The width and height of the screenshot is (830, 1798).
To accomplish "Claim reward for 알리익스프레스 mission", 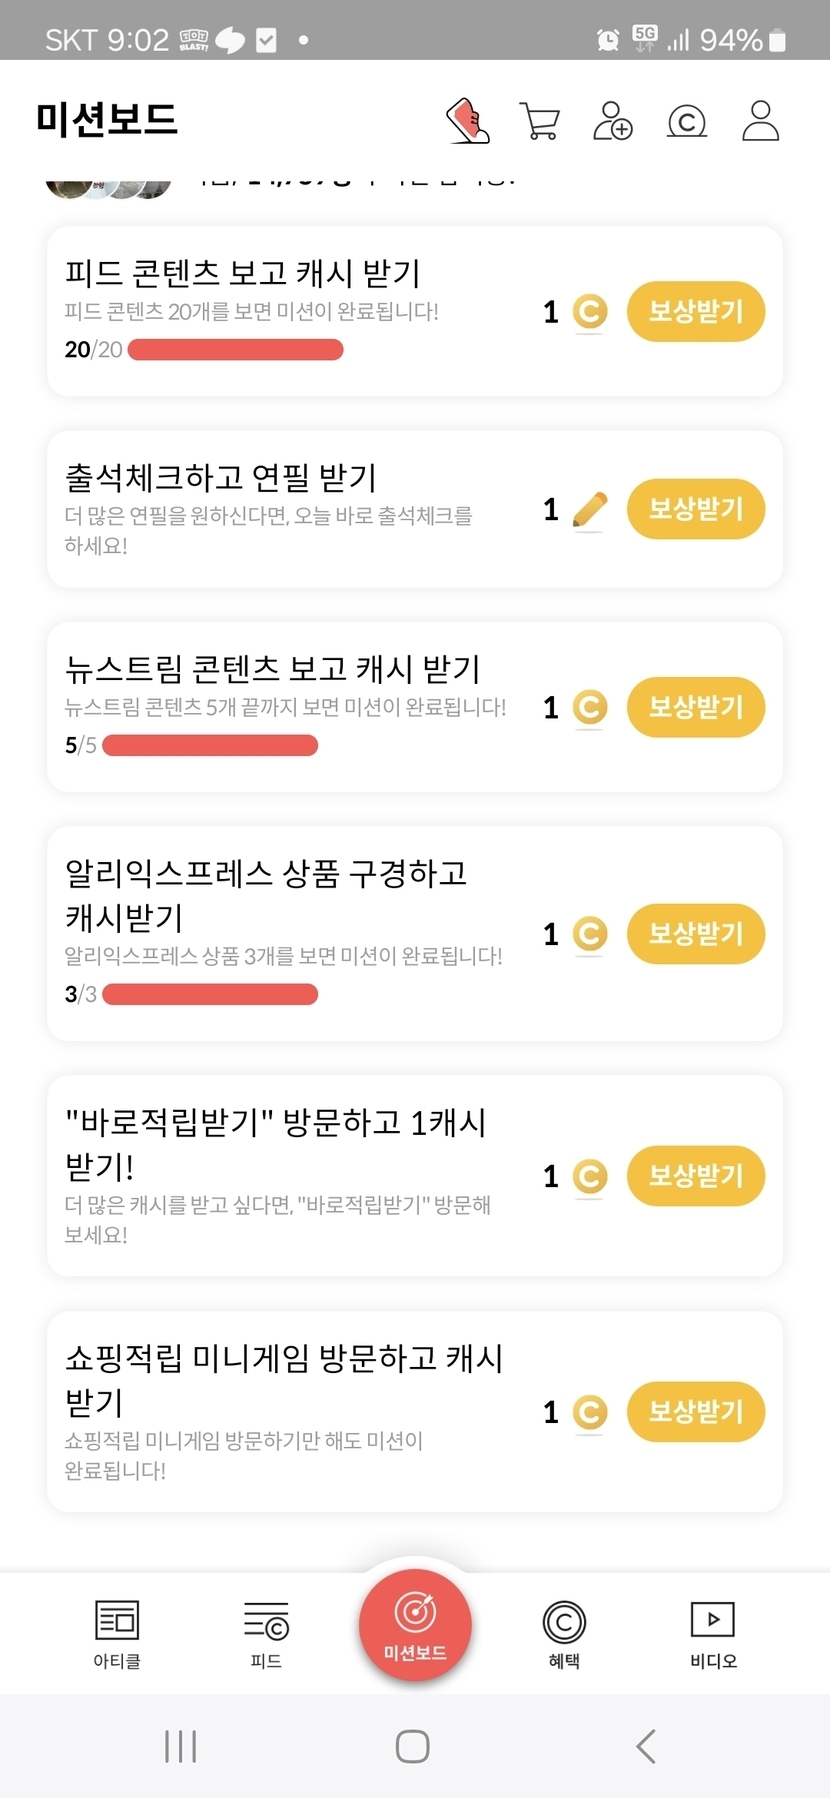I will pos(695,934).
